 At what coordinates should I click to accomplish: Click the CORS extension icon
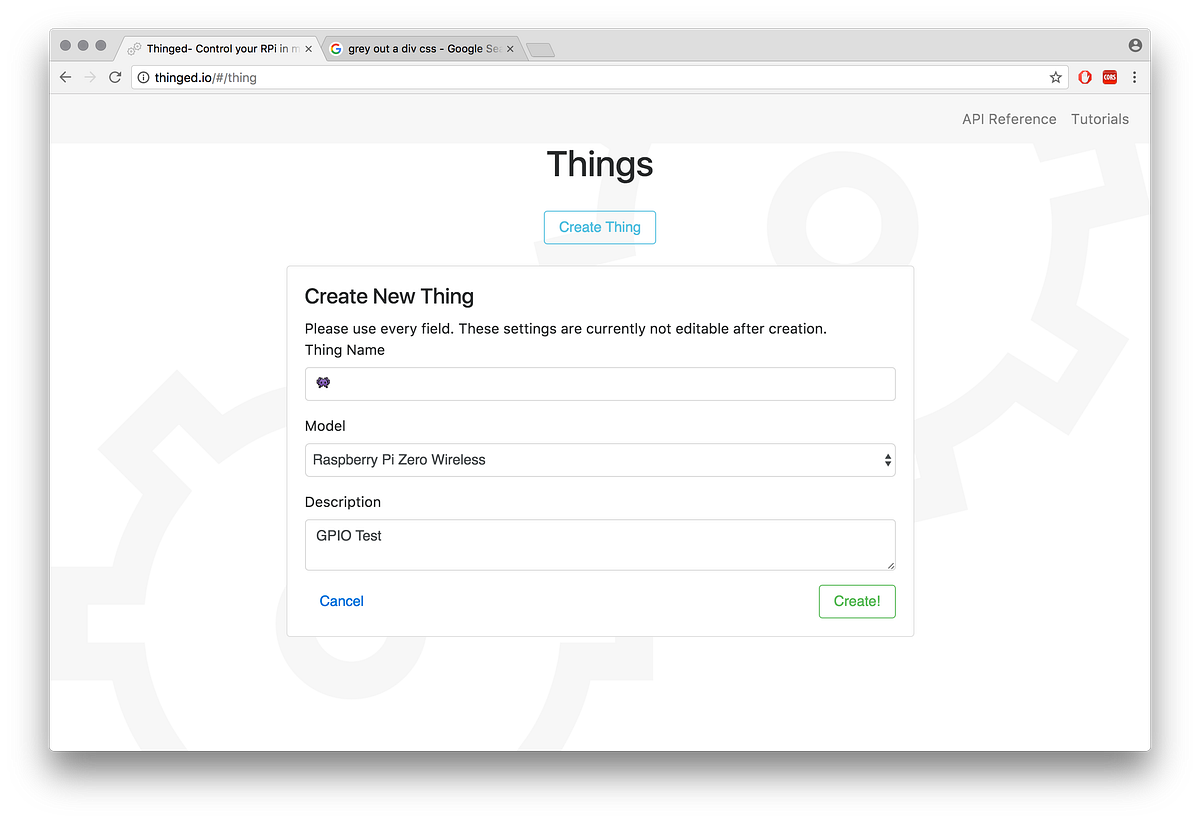coord(1110,77)
